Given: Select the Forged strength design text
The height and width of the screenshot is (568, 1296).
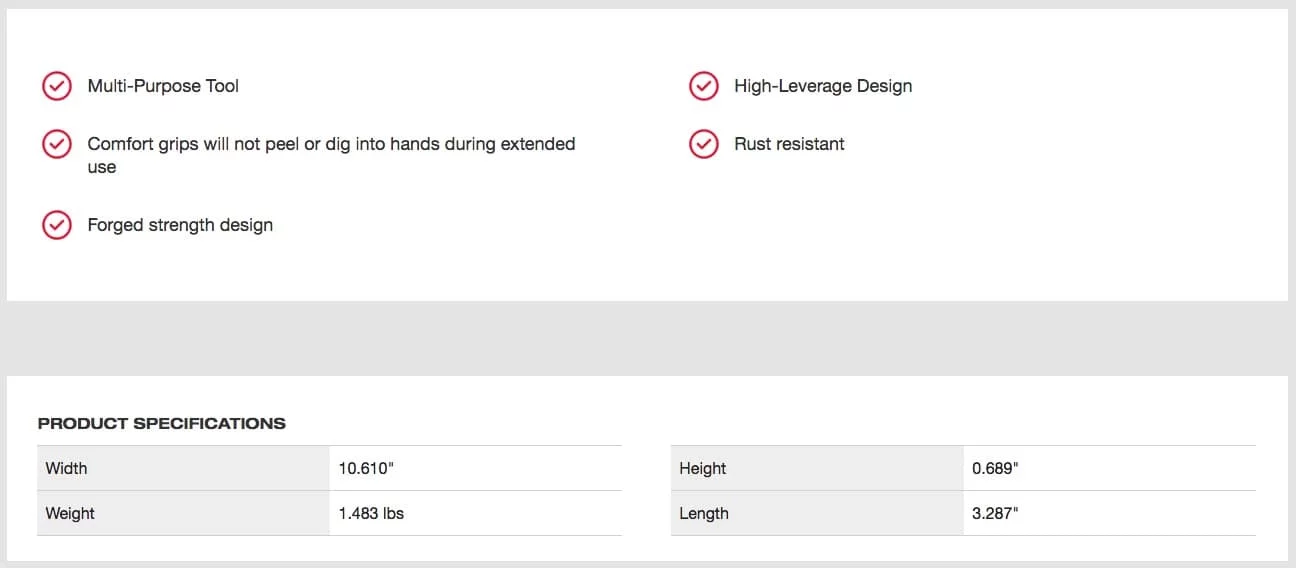Looking at the screenshot, I should (x=180, y=225).
